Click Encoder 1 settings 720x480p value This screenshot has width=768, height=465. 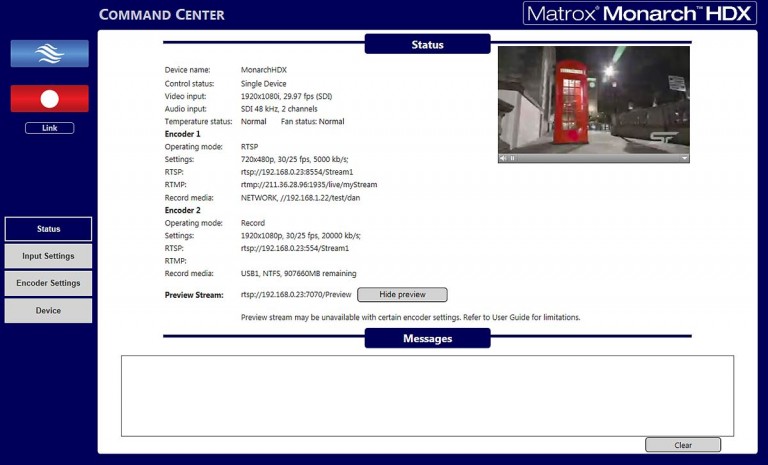point(295,159)
